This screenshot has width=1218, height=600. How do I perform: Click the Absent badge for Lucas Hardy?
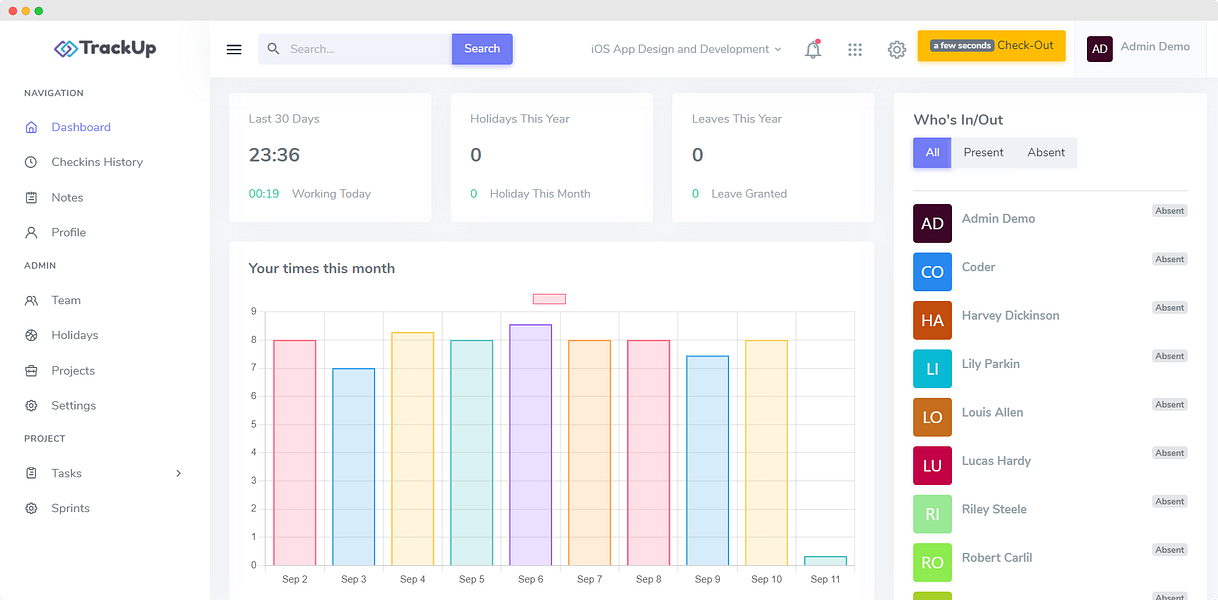[1170, 453]
